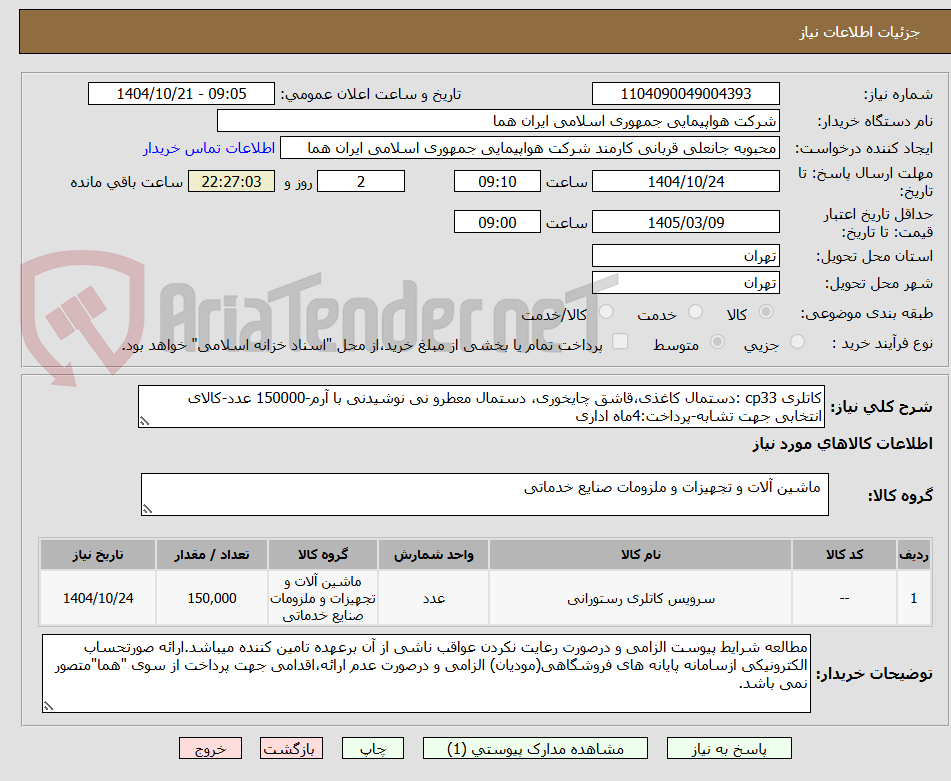
Task: Click the resize arrow icon in the گروه کالا box
Action: click(x=146, y=507)
